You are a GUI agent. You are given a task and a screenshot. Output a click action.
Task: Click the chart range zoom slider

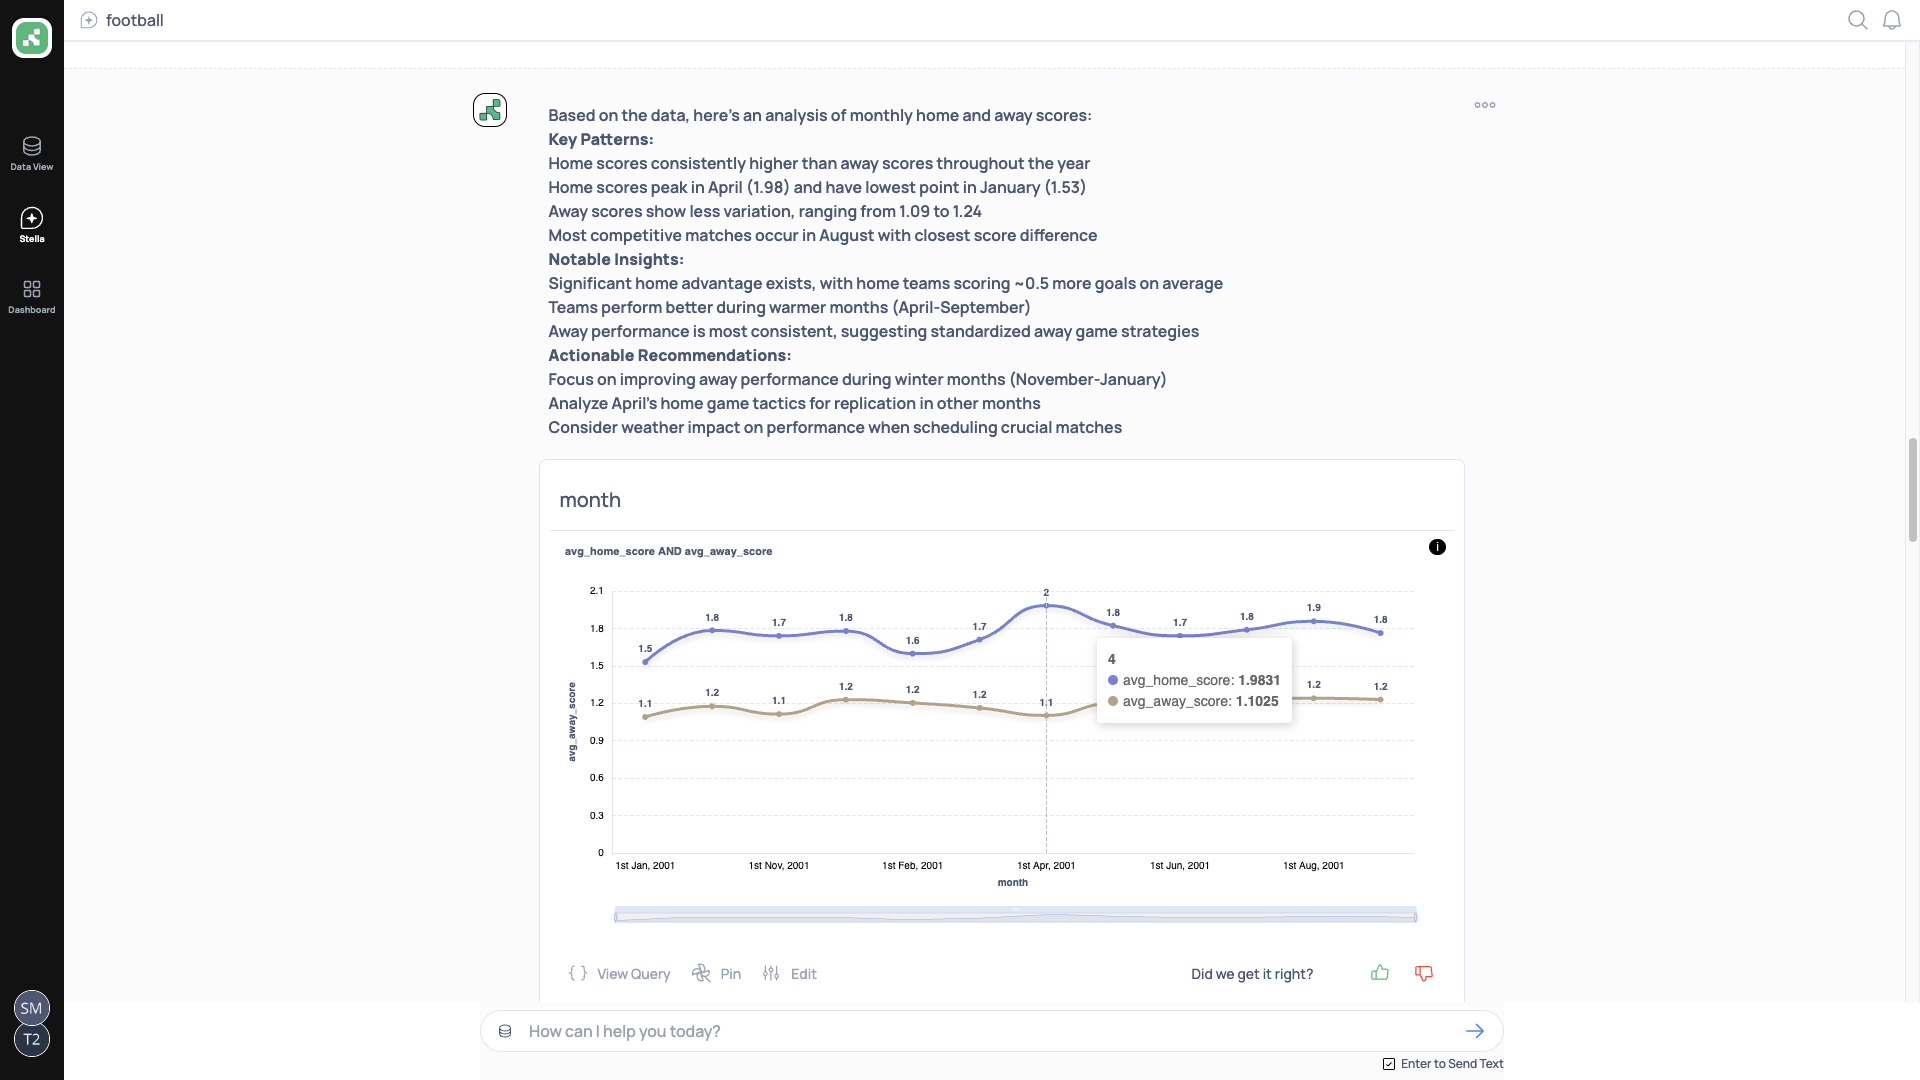tap(1015, 915)
